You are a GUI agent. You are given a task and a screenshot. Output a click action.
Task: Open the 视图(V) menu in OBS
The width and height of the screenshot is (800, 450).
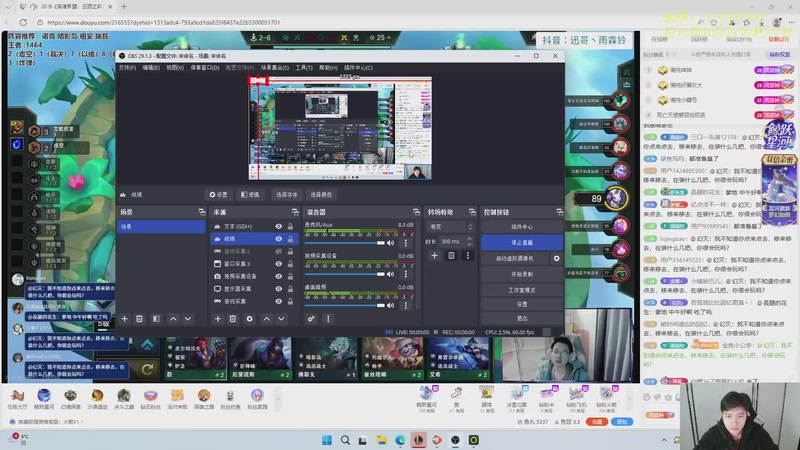pos(174,68)
